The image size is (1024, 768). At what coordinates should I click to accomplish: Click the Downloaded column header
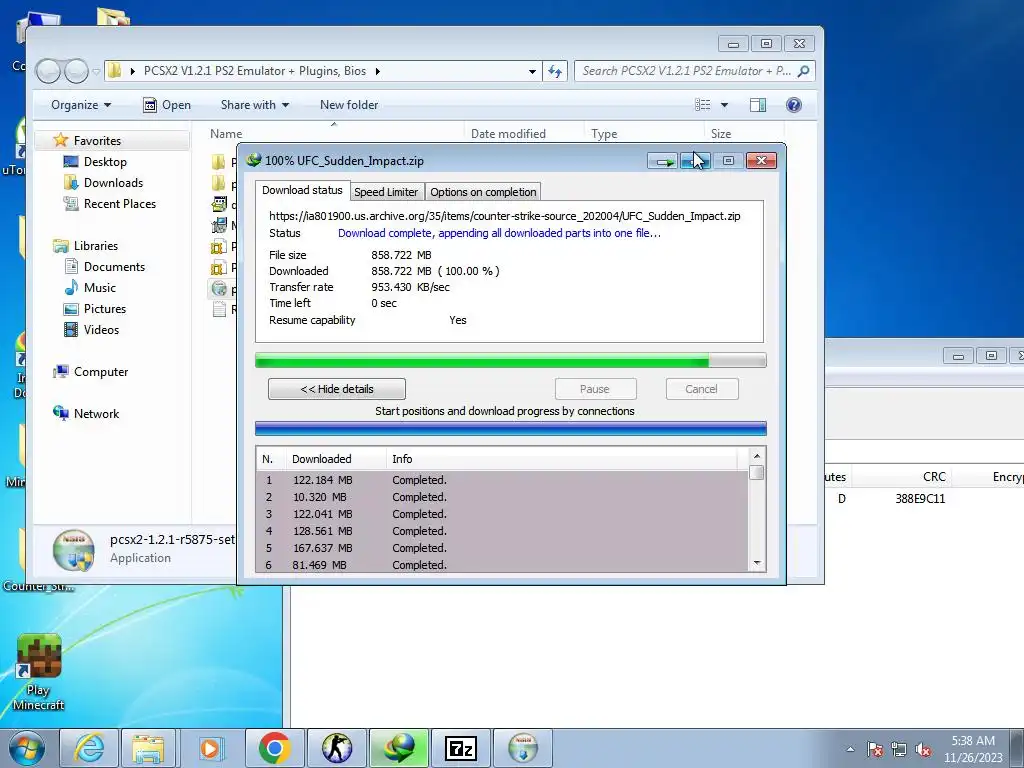[335, 459]
